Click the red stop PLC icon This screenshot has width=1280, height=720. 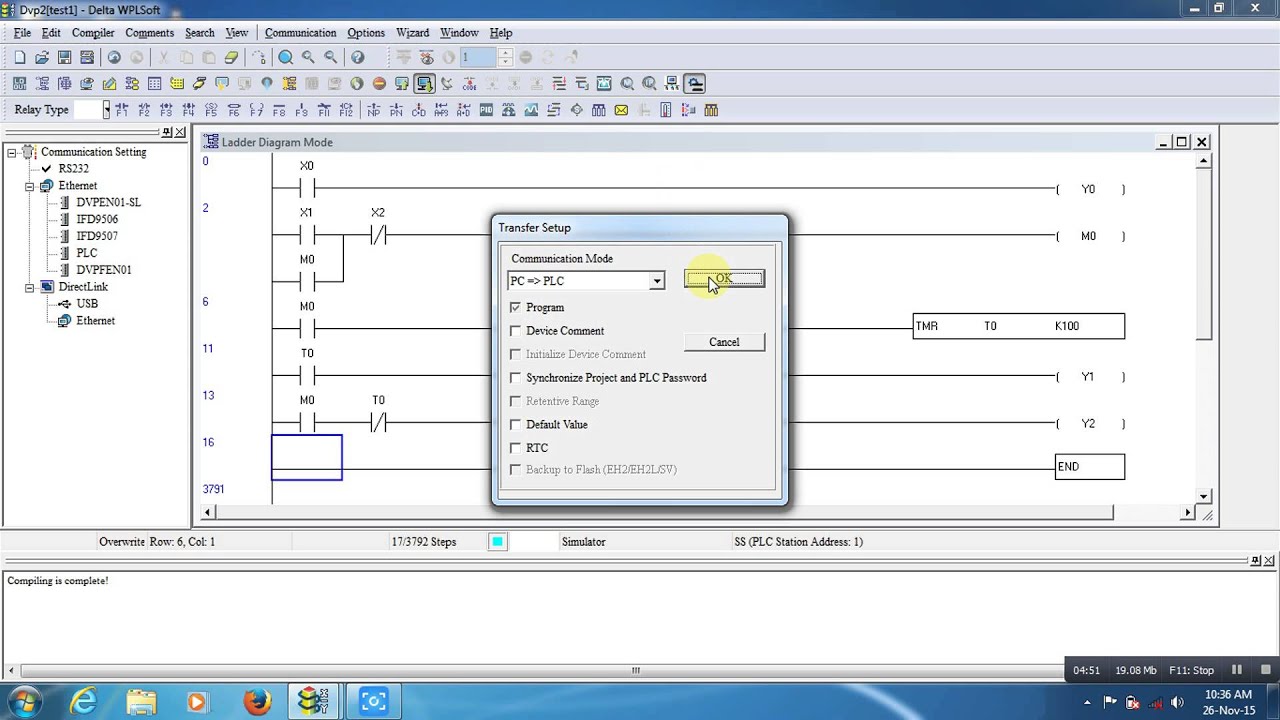[x=379, y=84]
